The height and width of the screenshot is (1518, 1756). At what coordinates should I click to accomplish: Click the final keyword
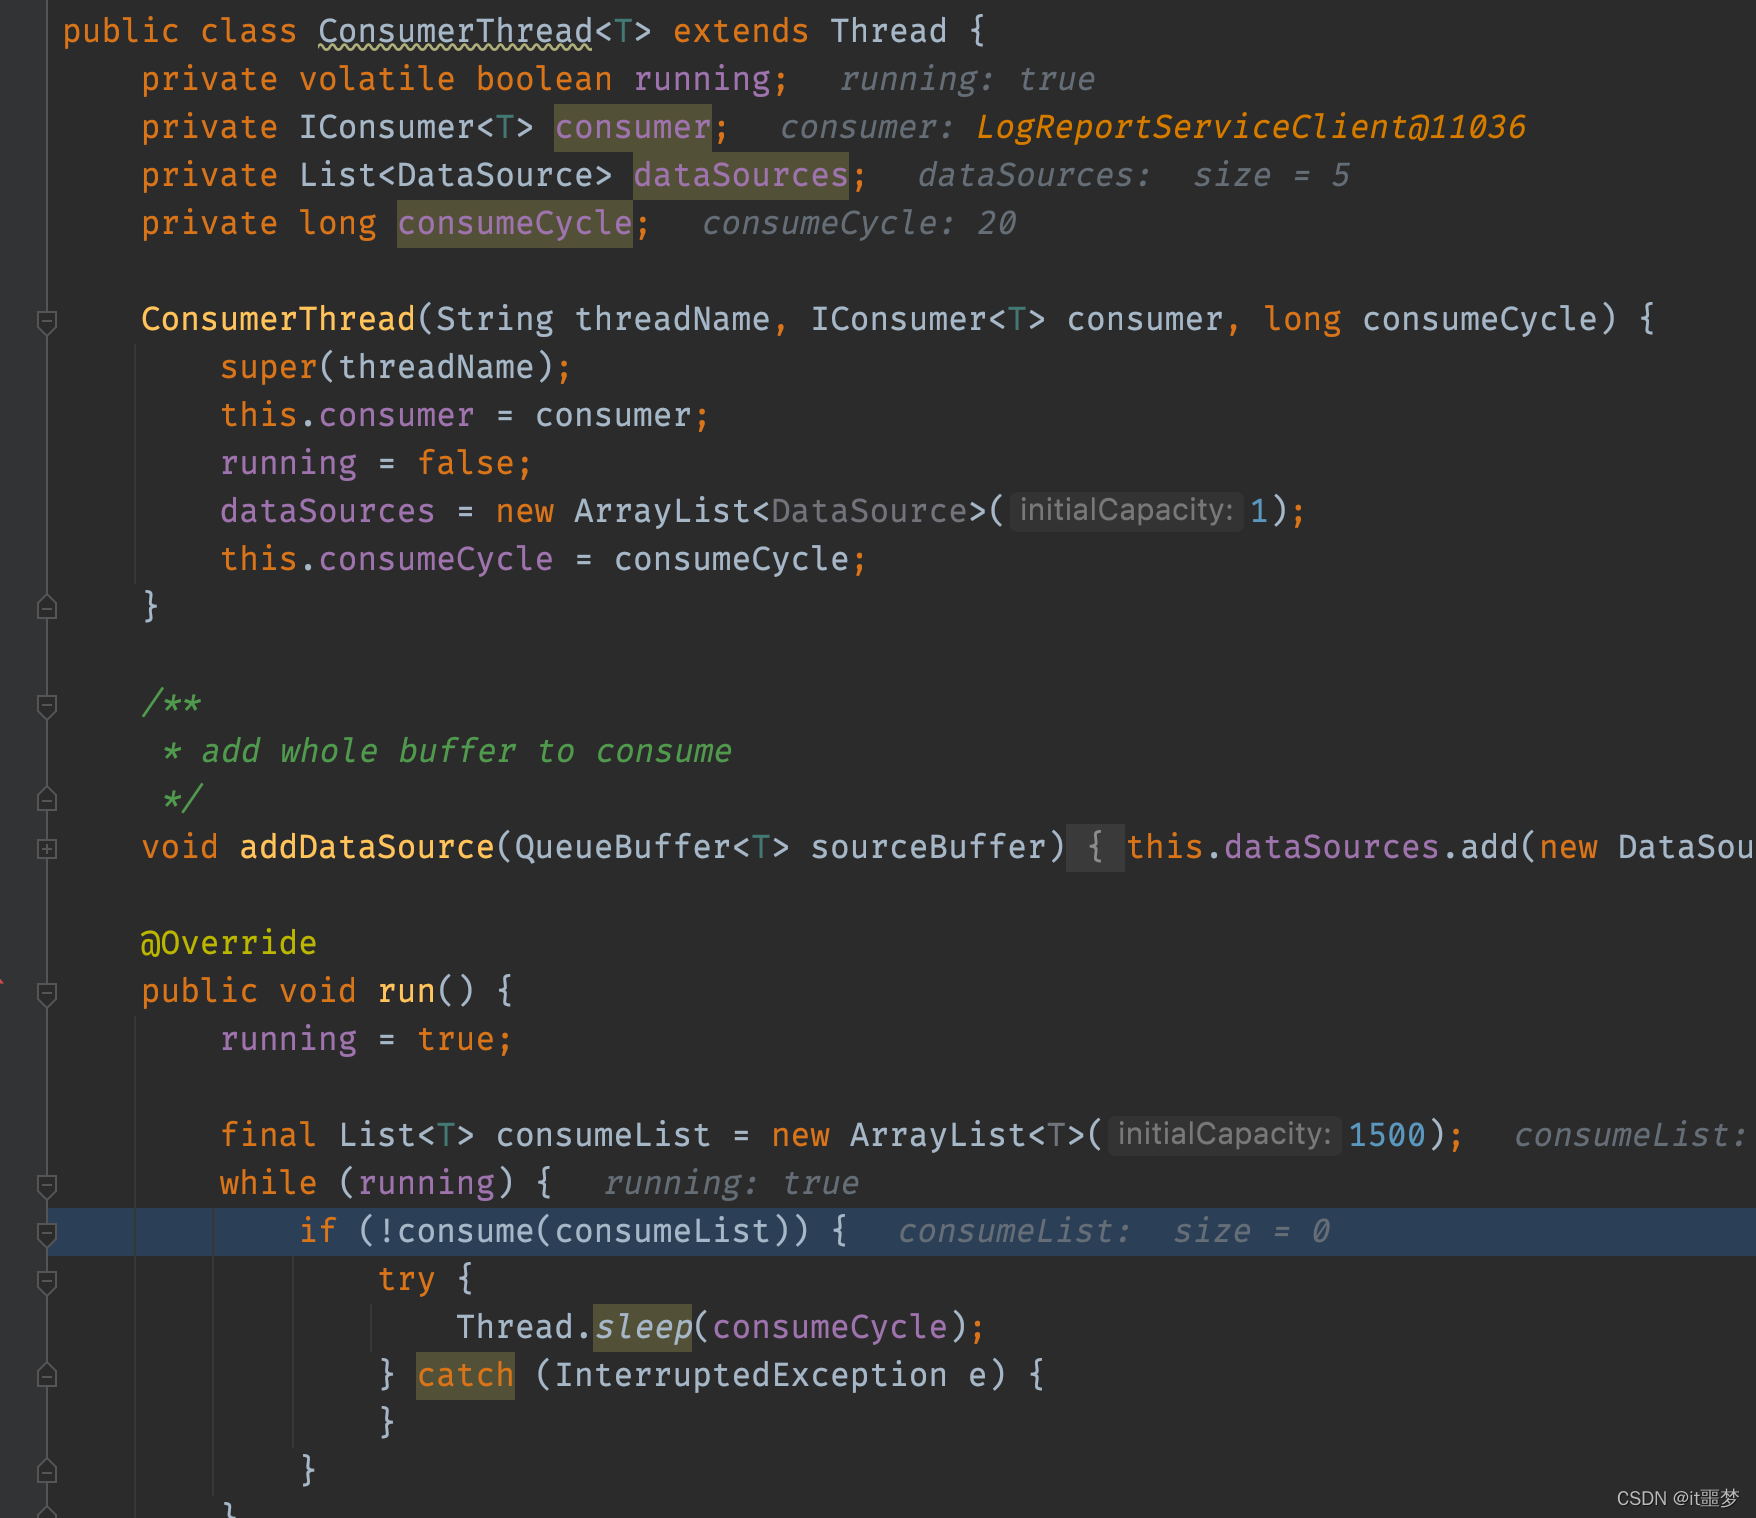[x=268, y=1135]
